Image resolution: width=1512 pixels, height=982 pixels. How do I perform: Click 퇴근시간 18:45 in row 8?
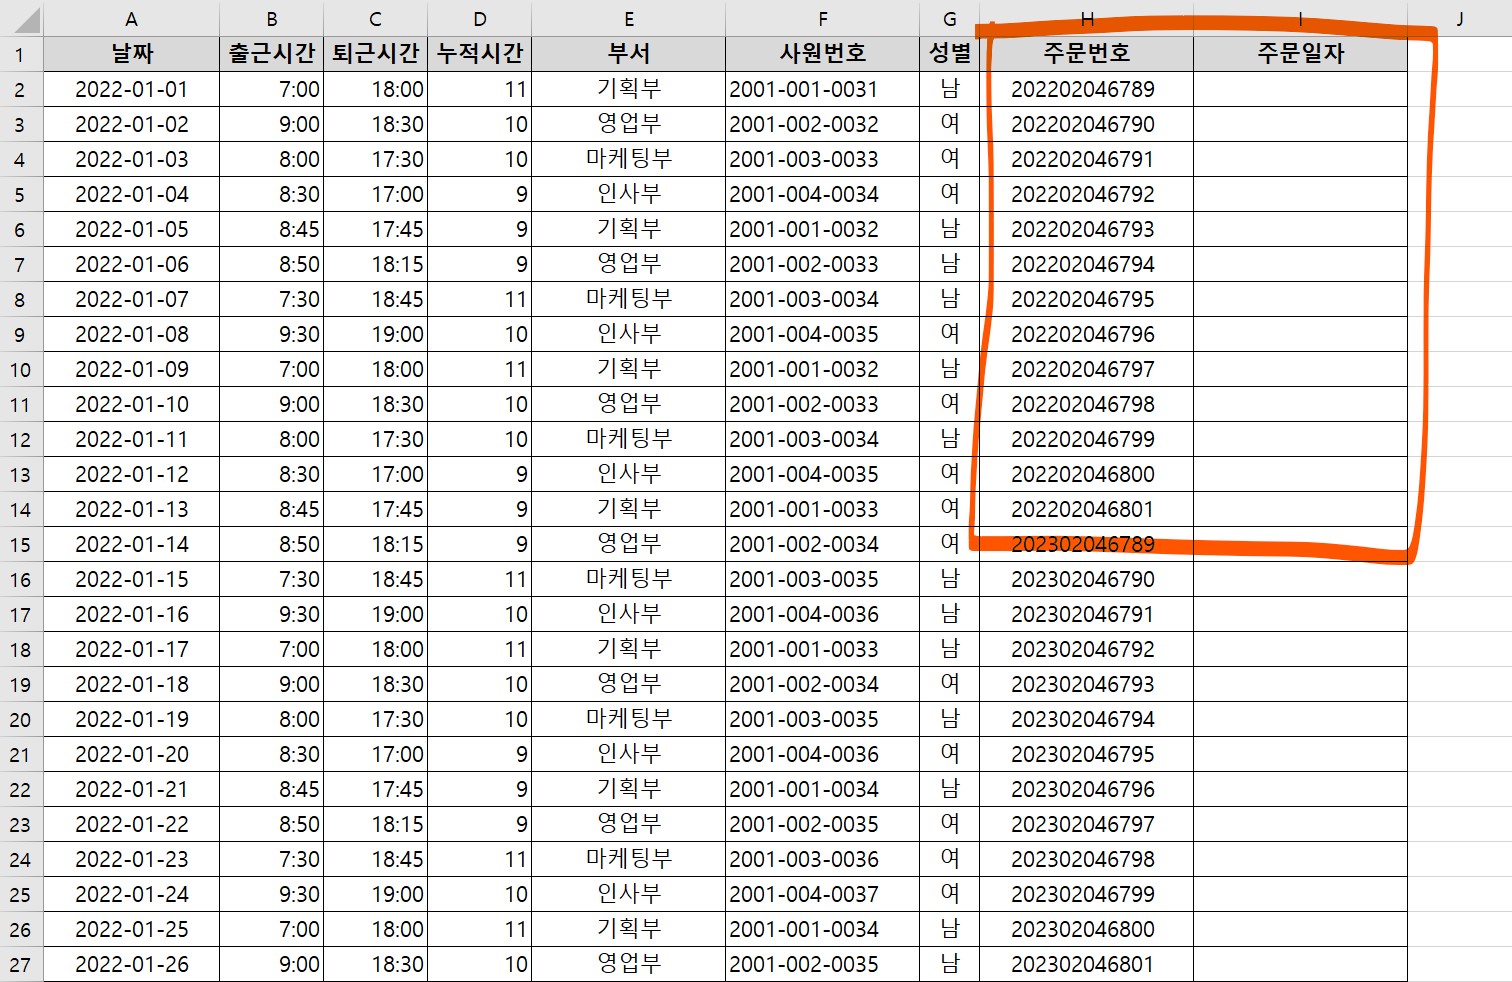tap(376, 300)
